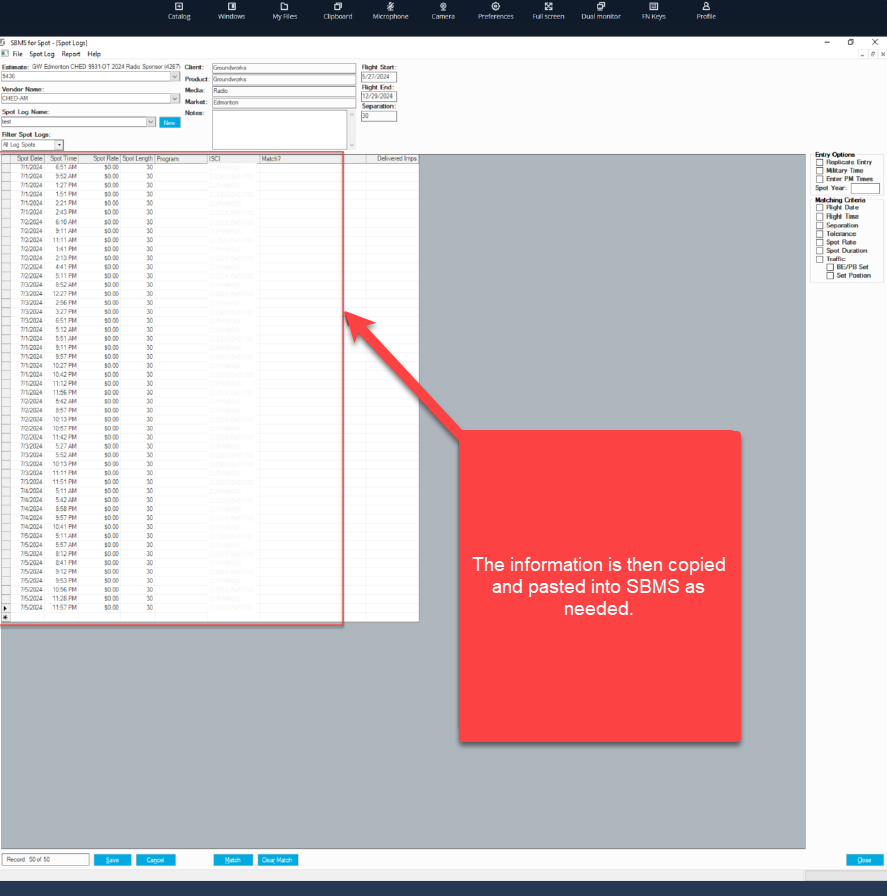This screenshot has width=887, height=896.
Task: Click the Separation value field
Action: pyautogui.click(x=379, y=116)
